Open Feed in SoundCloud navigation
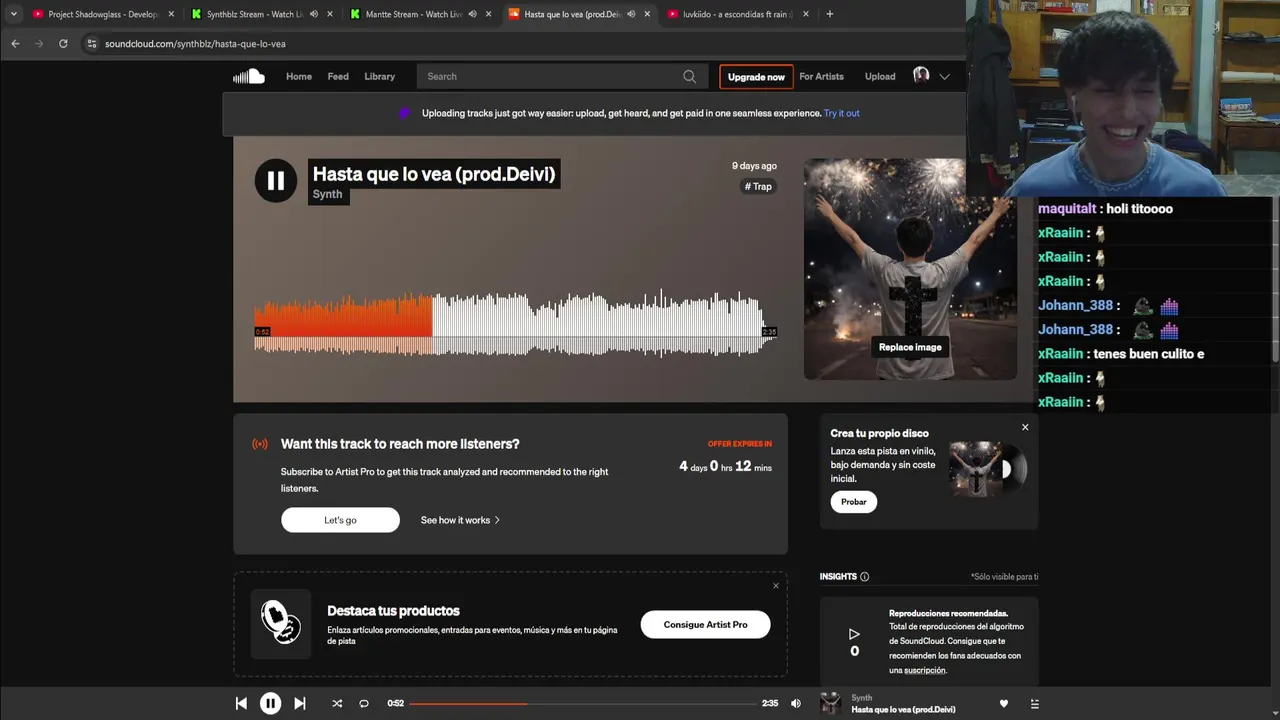The height and width of the screenshot is (720, 1280). [x=338, y=76]
